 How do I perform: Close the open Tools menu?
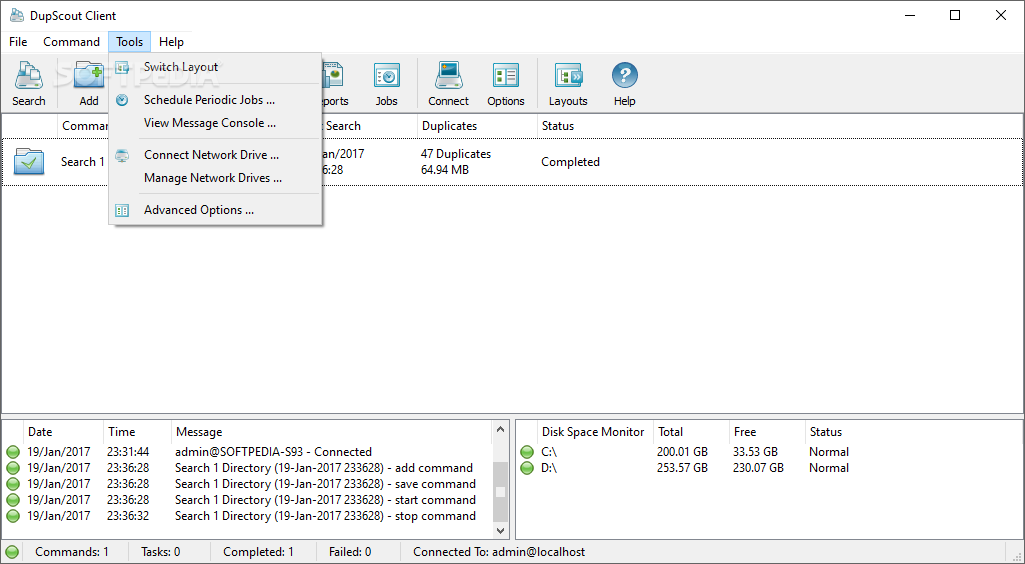[129, 42]
